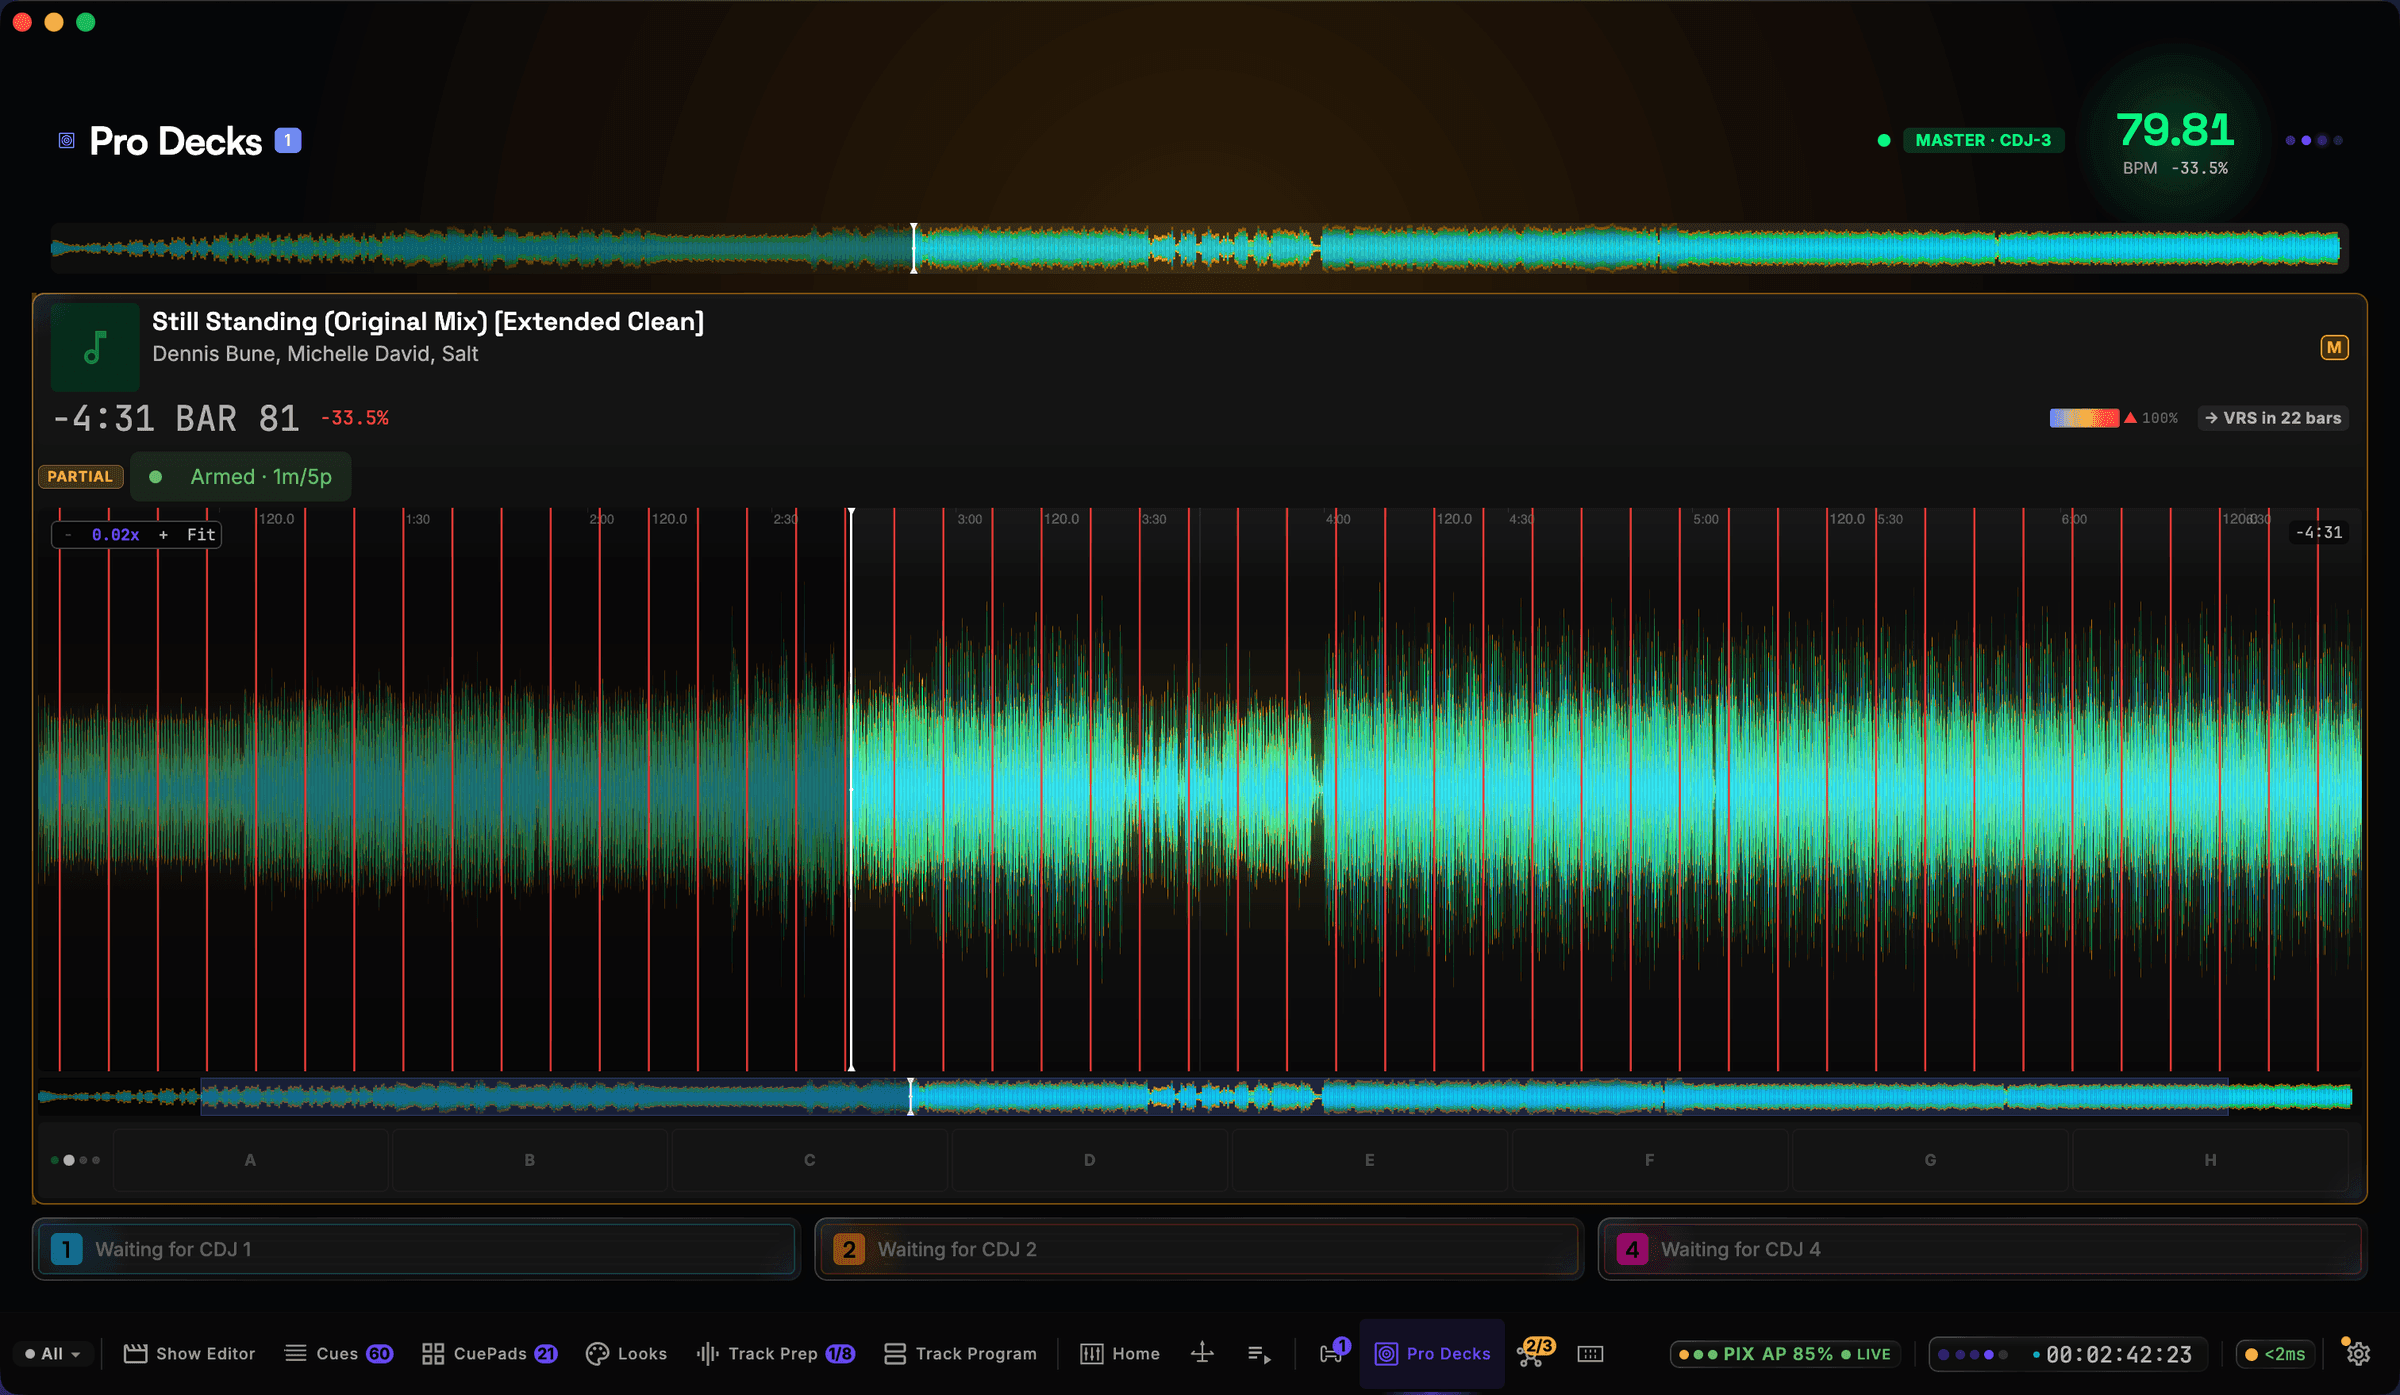This screenshot has width=2400, height=1395.
Task: Click the 5:00 time marker on ruler
Action: click(x=1705, y=519)
